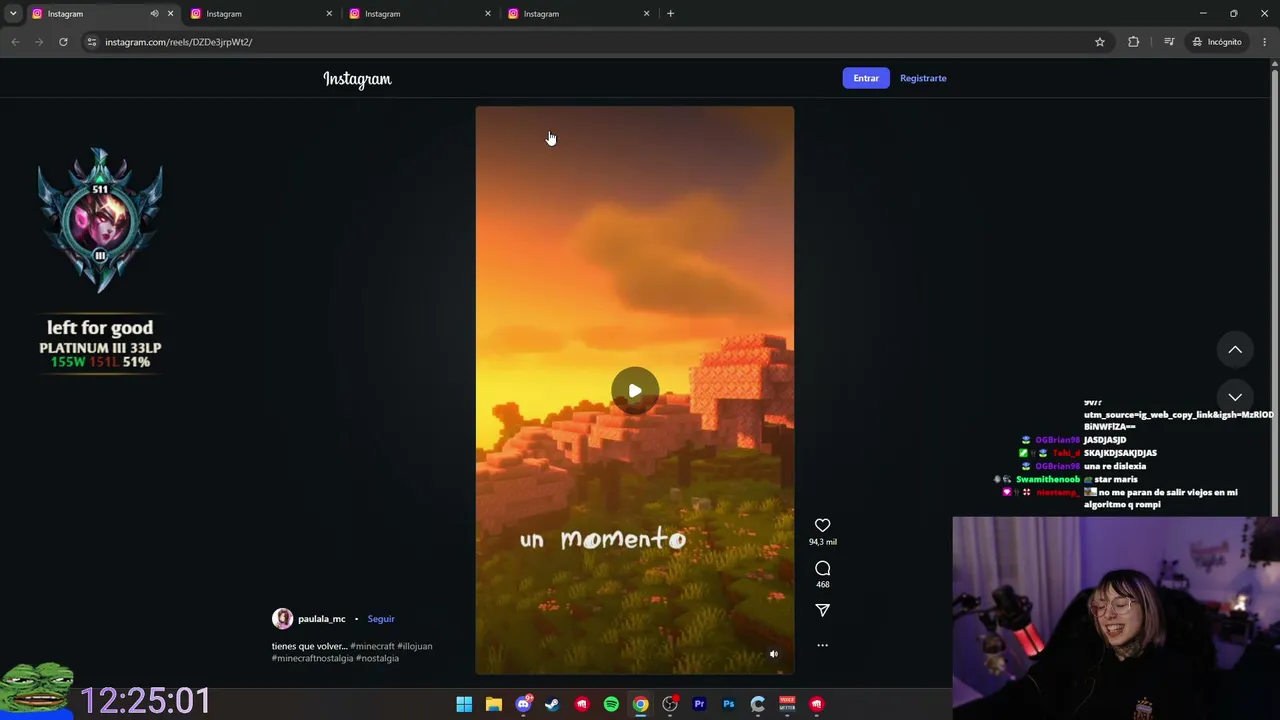Open the Chrome extensions puzzle icon
Image resolution: width=1280 pixels, height=720 pixels.
pos(1133,42)
